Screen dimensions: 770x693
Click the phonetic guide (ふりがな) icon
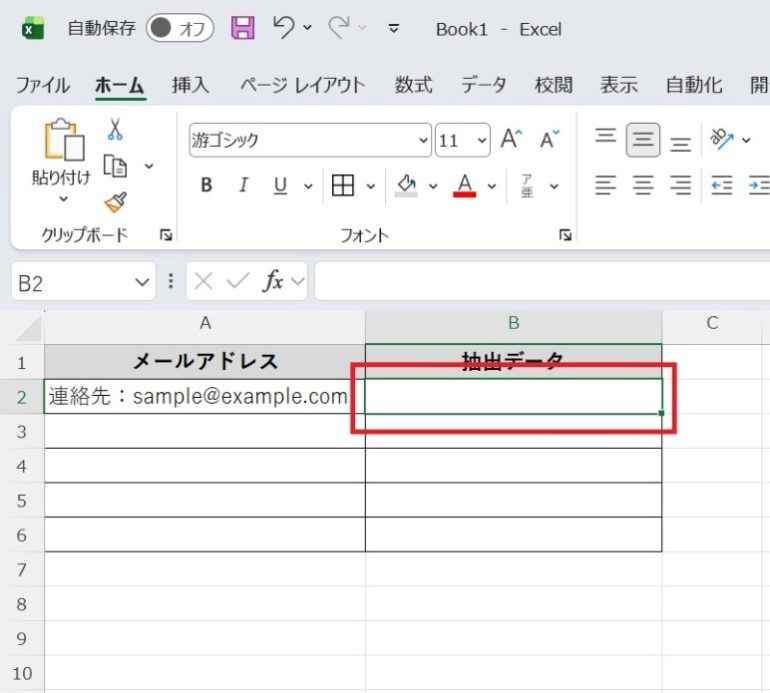click(x=527, y=186)
